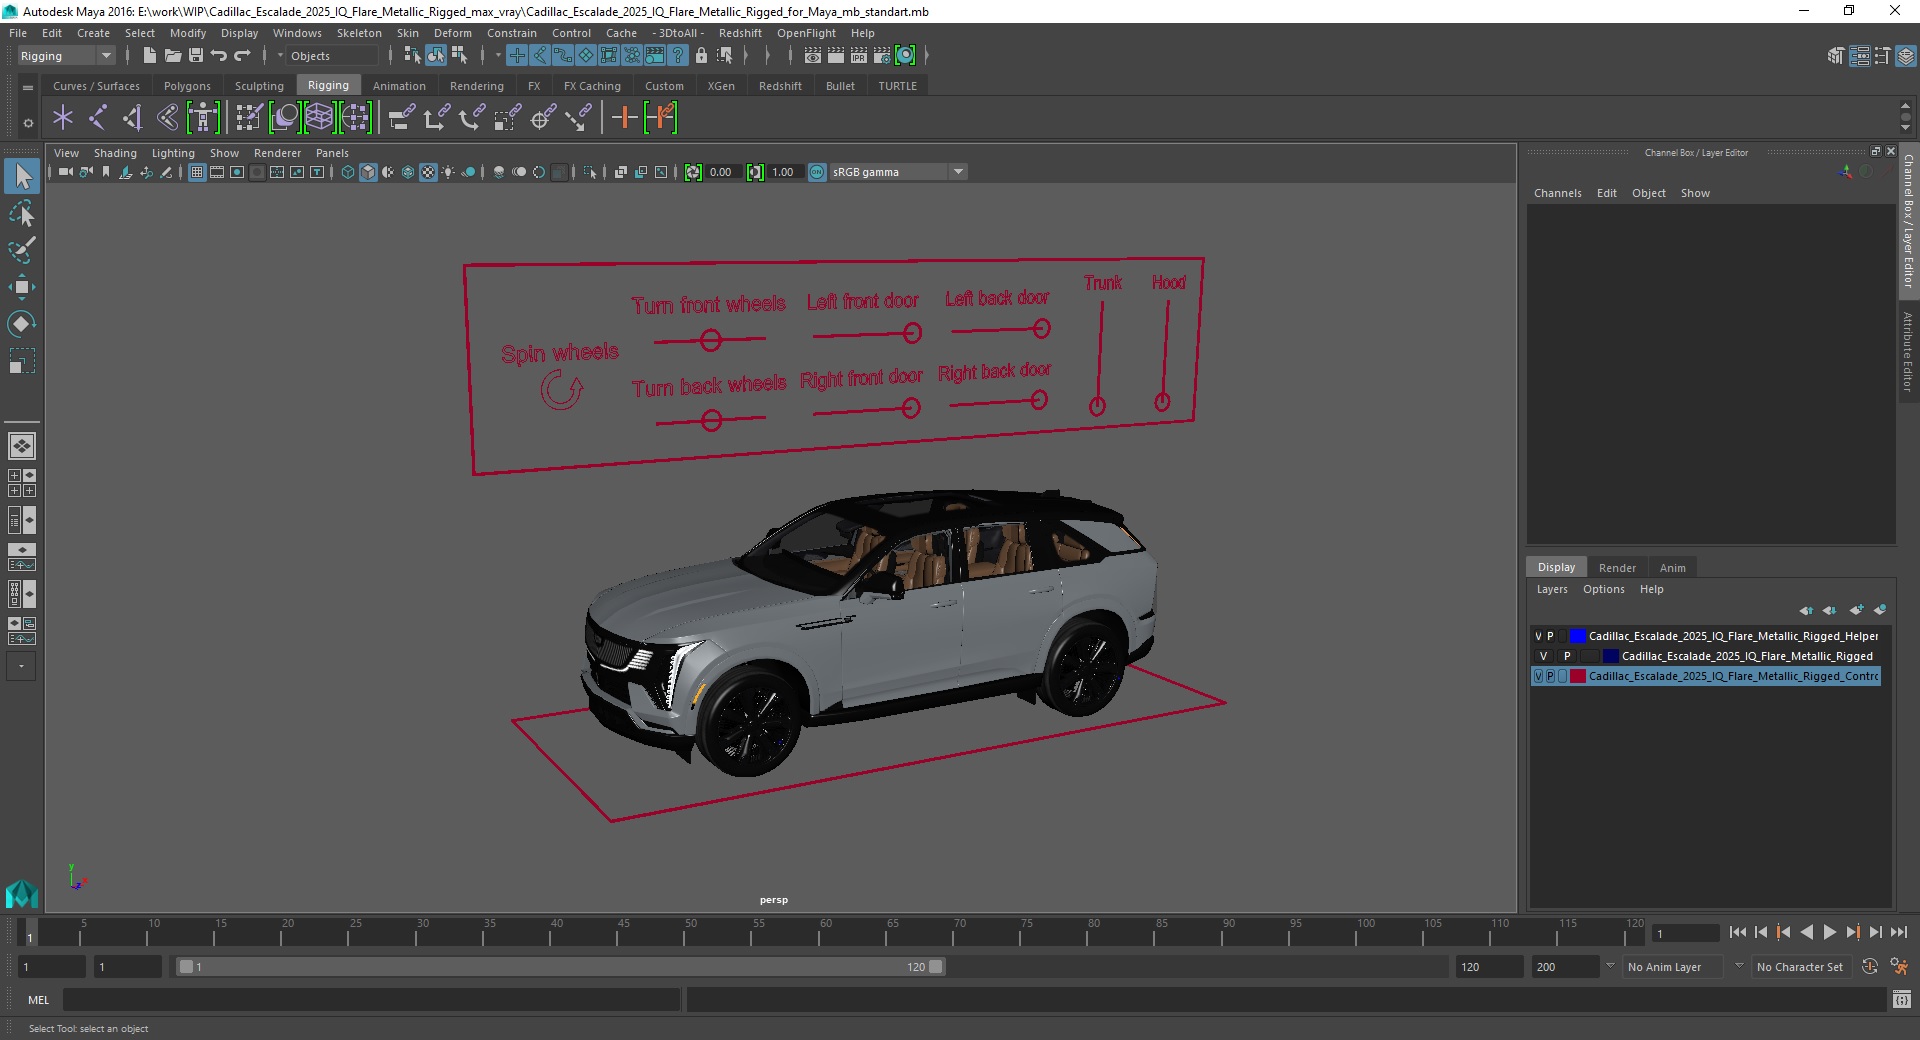Image resolution: width=1920 pixels, height=1040 pixels.
Task: Open the shelf tab list menu
Action: click(28, 88)
